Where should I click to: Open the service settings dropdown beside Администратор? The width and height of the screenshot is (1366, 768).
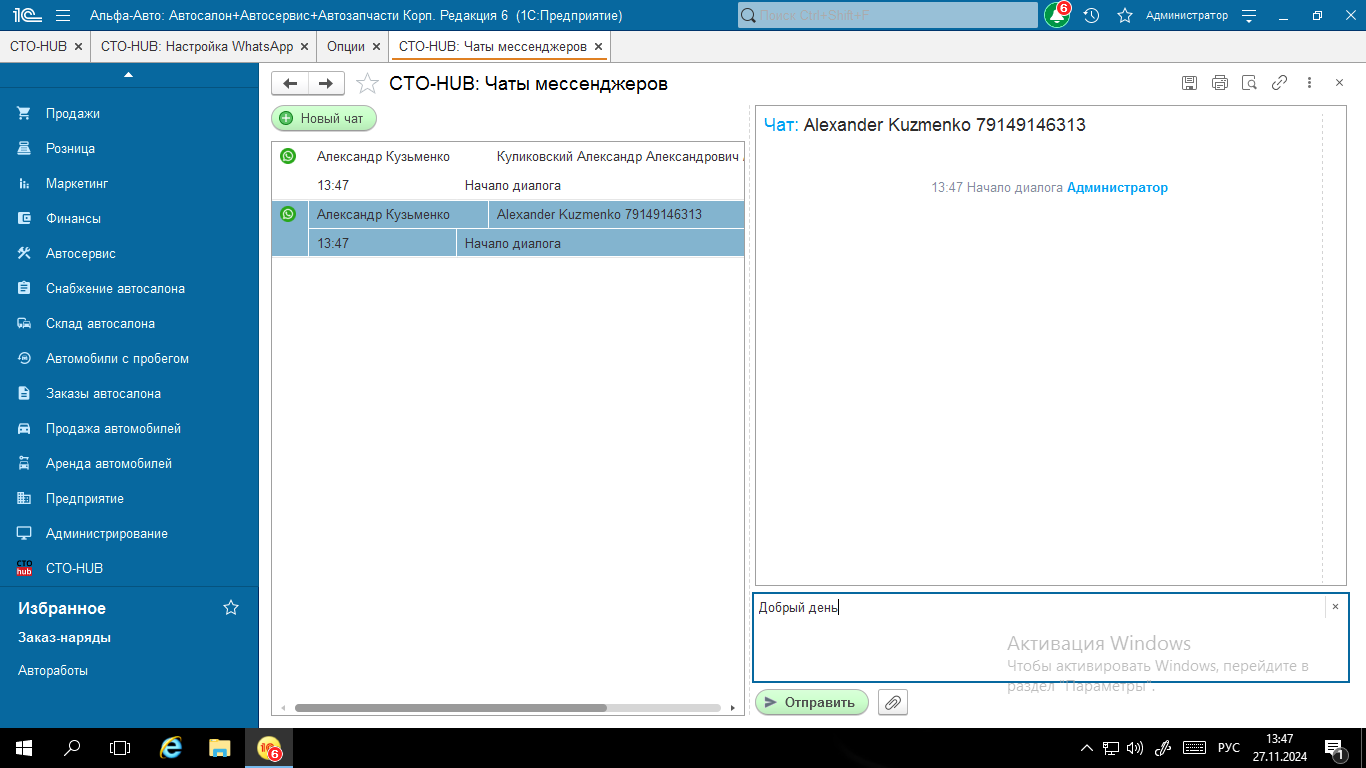pyautogui.click(x=1249, y=15)
